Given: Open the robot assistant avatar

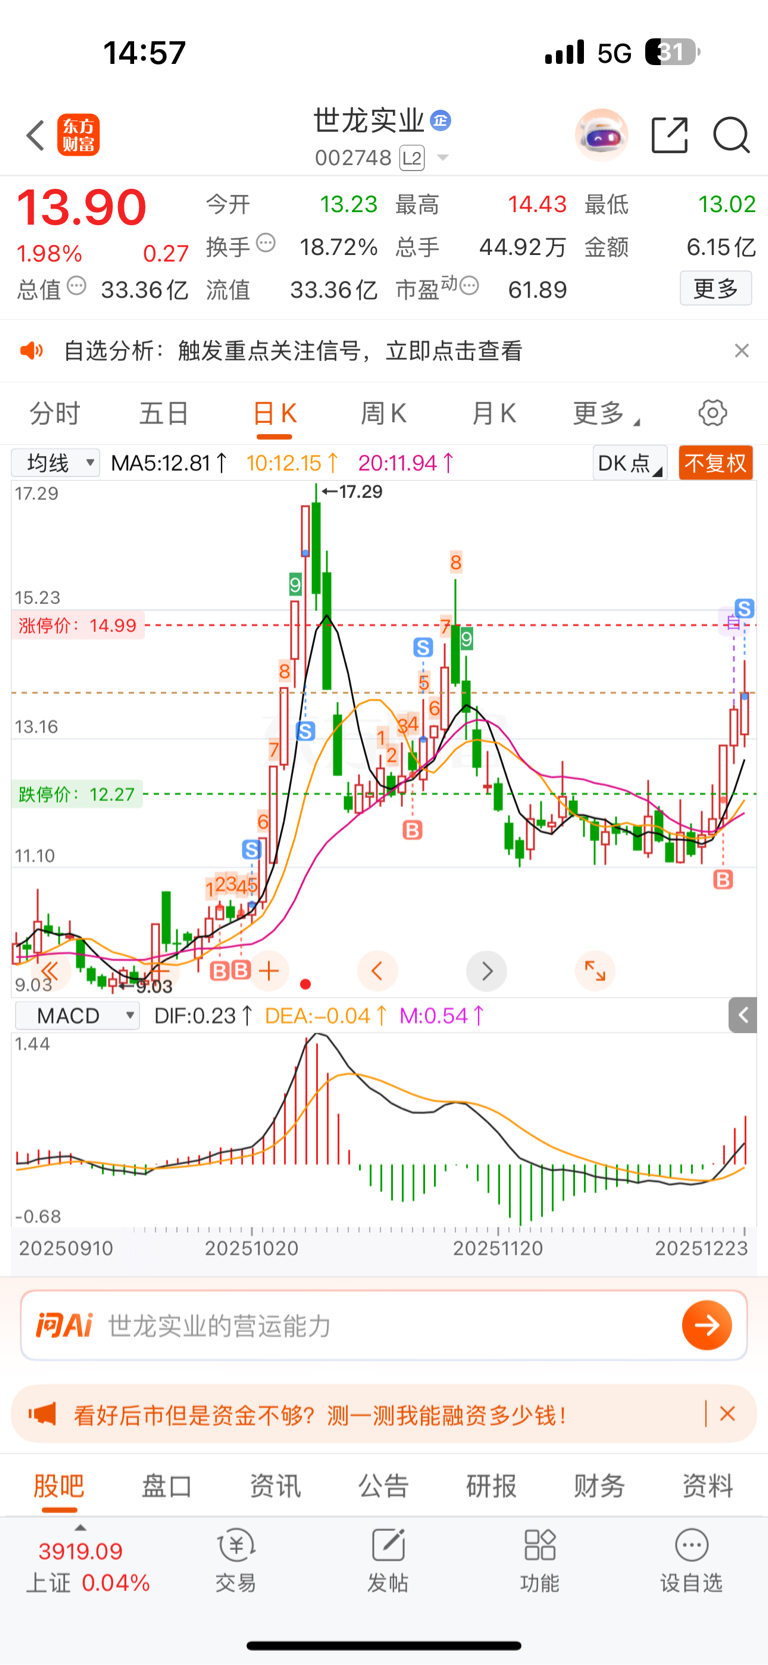Looking at the screenshot, I should 601,135.
